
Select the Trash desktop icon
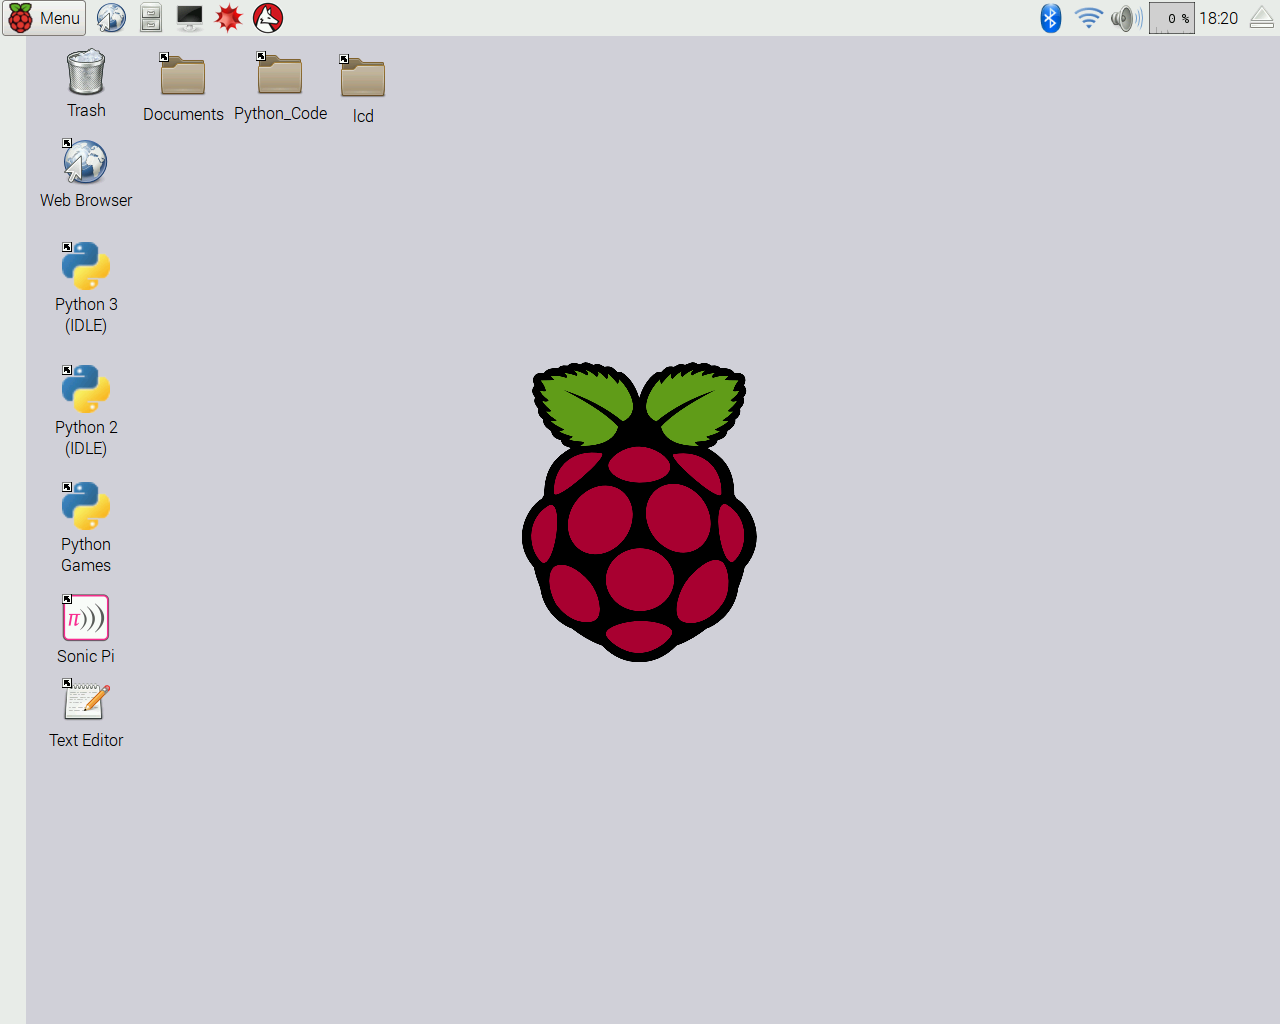coord(86,84)
